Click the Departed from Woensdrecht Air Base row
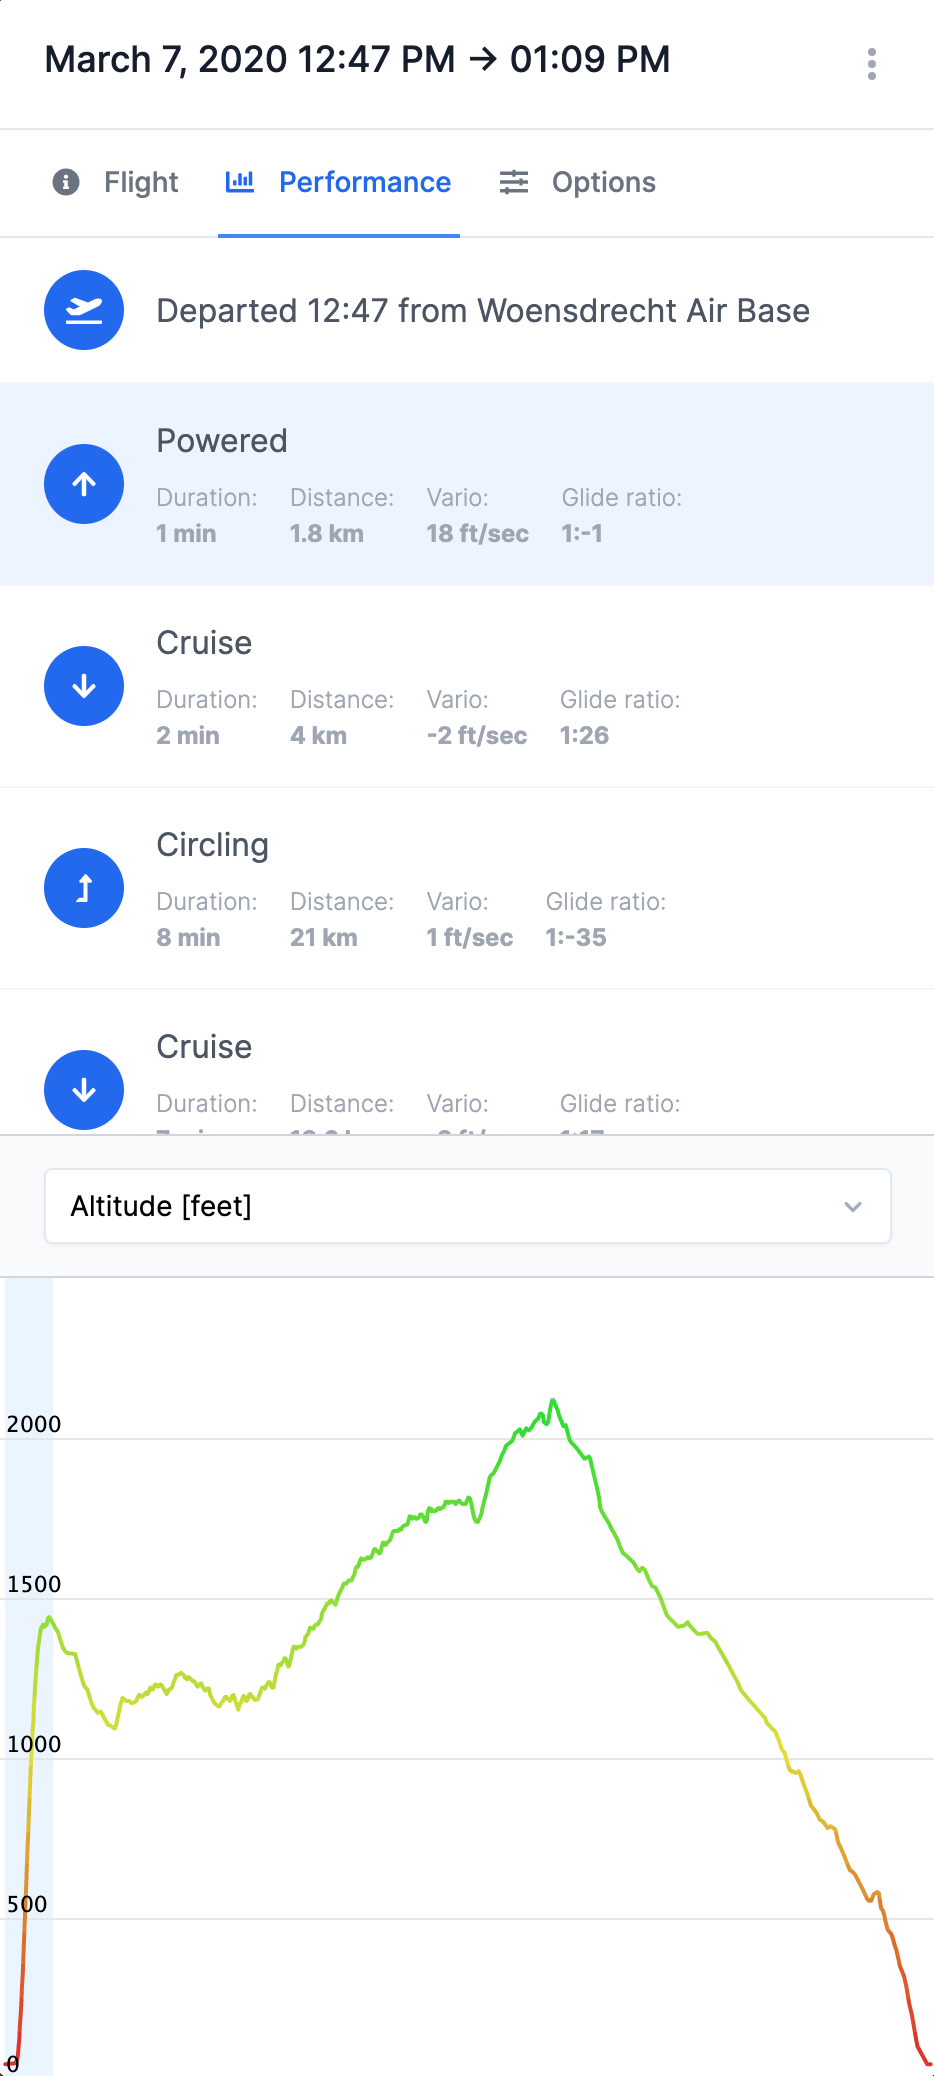This screenshot has height=2076, width=934. 467,310
